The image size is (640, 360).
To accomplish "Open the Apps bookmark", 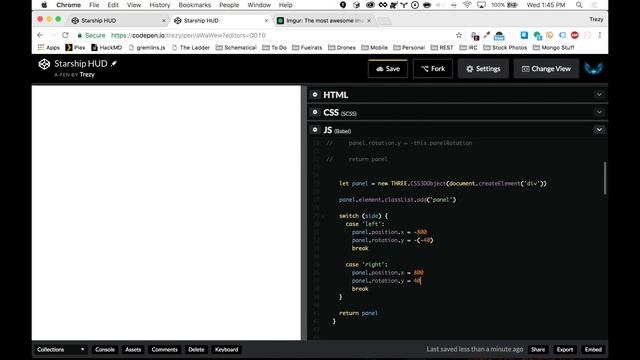I will (x=49, y=47).
